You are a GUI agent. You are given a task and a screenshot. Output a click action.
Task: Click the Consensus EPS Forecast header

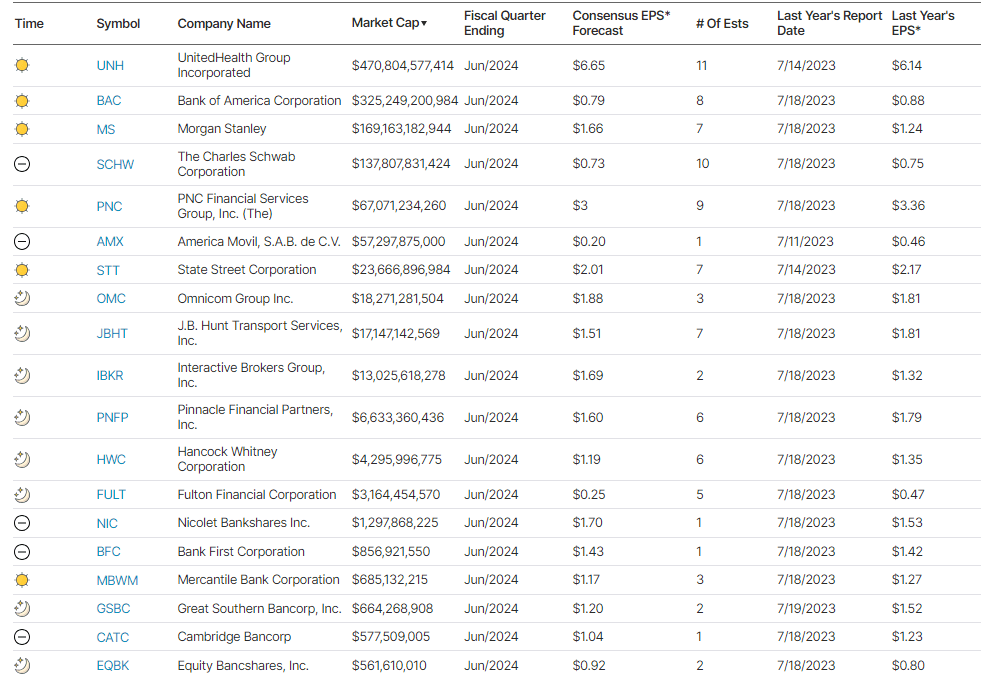coord(620,23)
